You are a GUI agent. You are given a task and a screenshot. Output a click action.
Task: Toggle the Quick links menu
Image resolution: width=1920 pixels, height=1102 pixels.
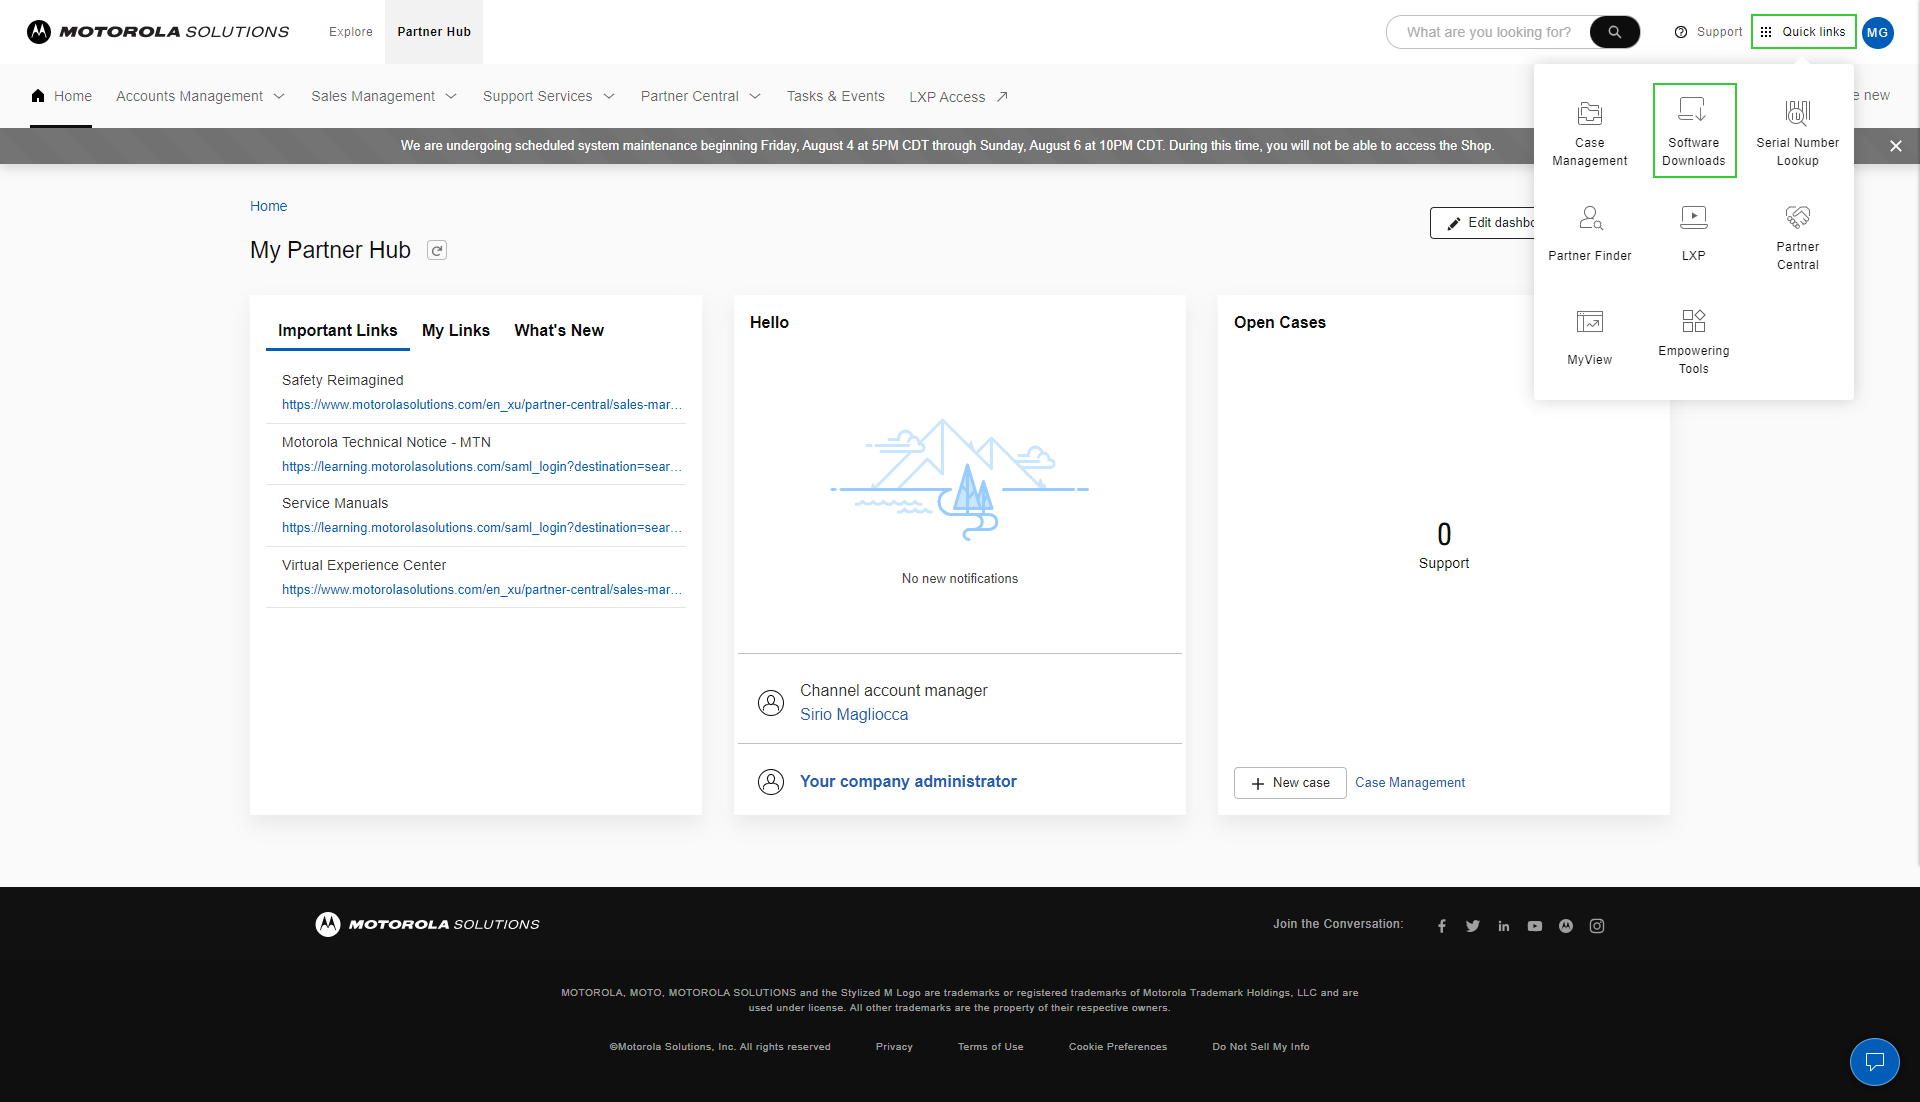[1804, 32]
